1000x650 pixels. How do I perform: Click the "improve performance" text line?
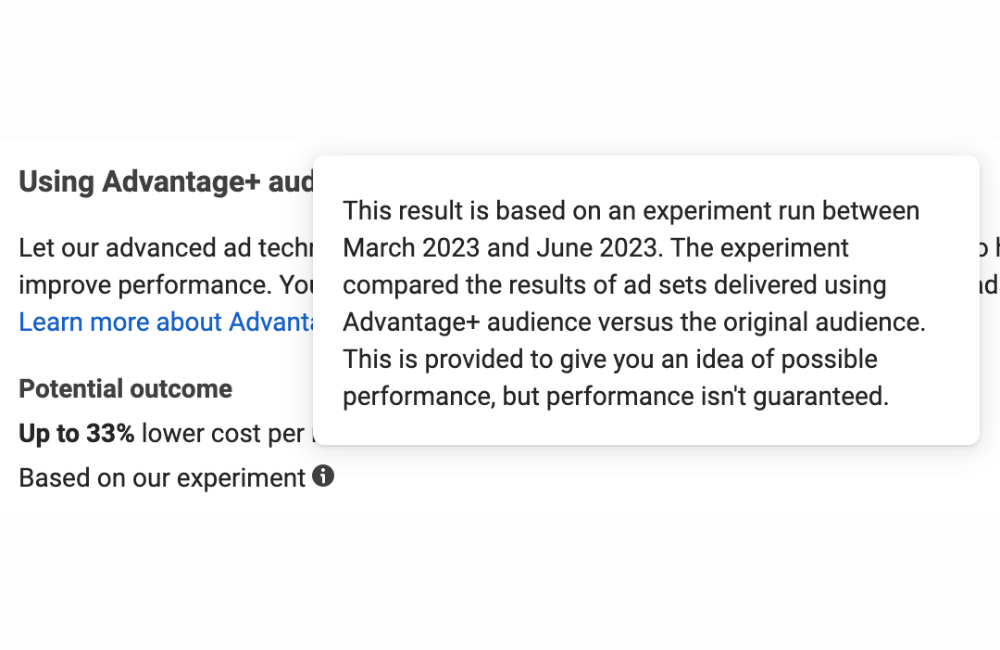142,285
